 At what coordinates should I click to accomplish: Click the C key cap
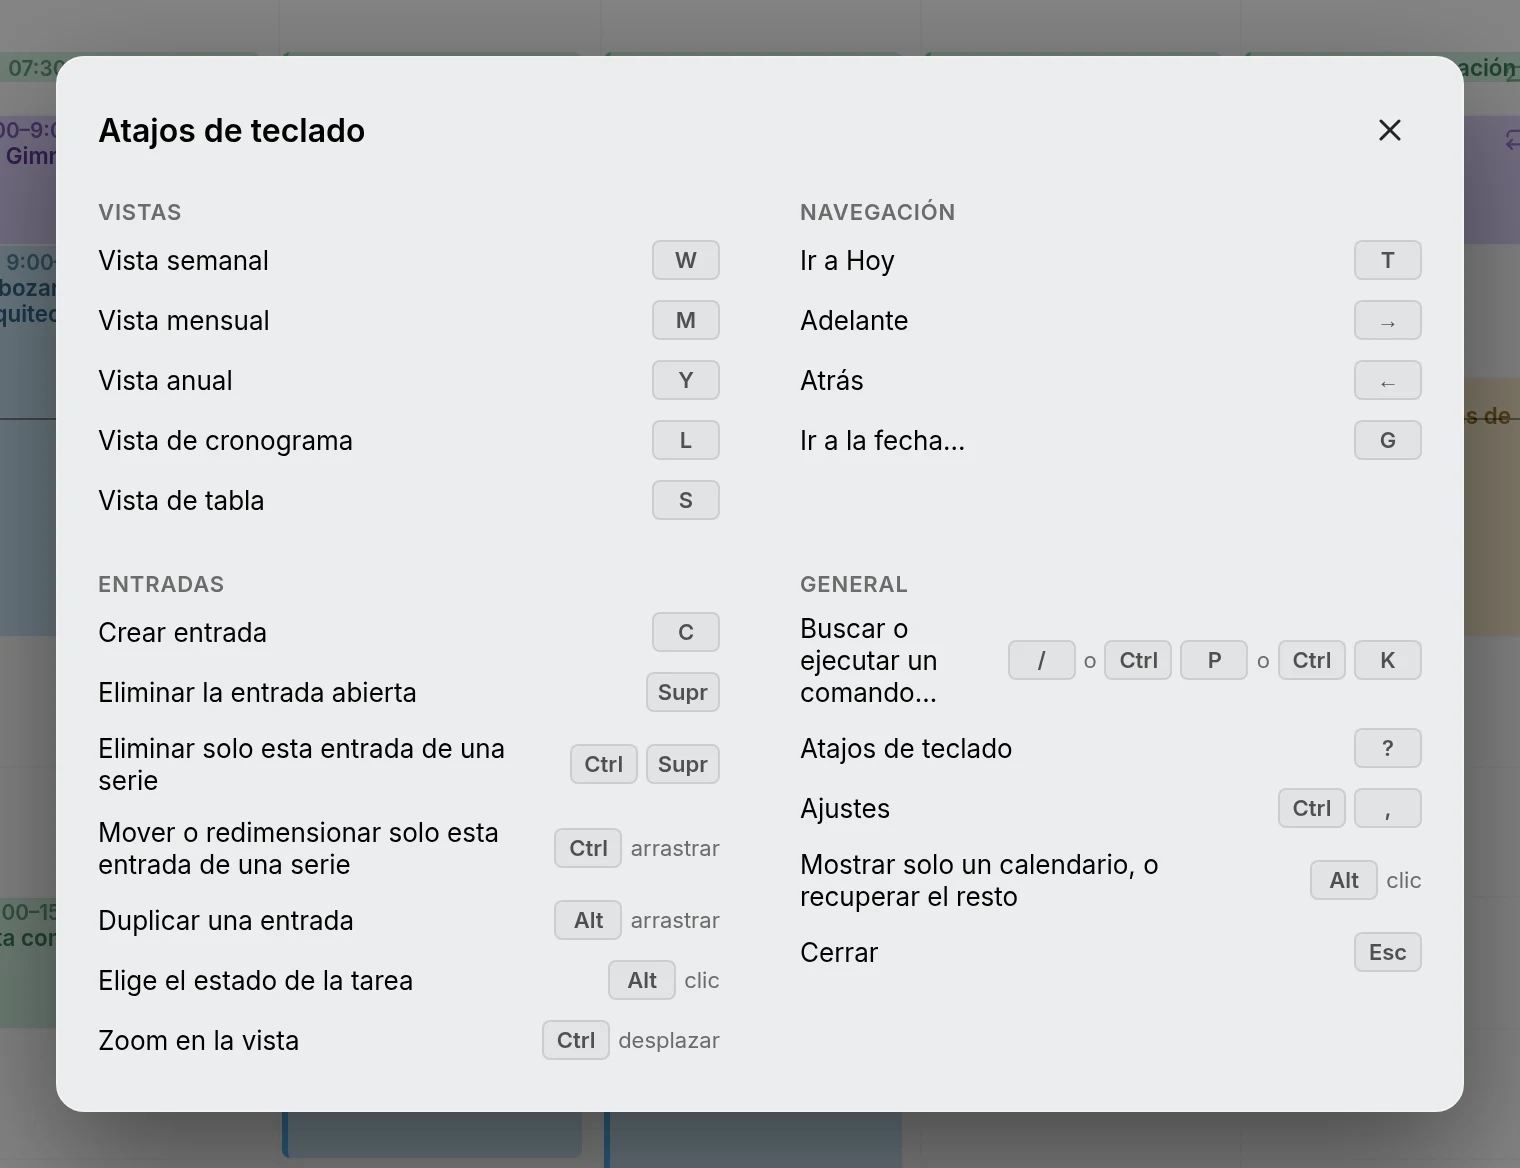point(686,632)
